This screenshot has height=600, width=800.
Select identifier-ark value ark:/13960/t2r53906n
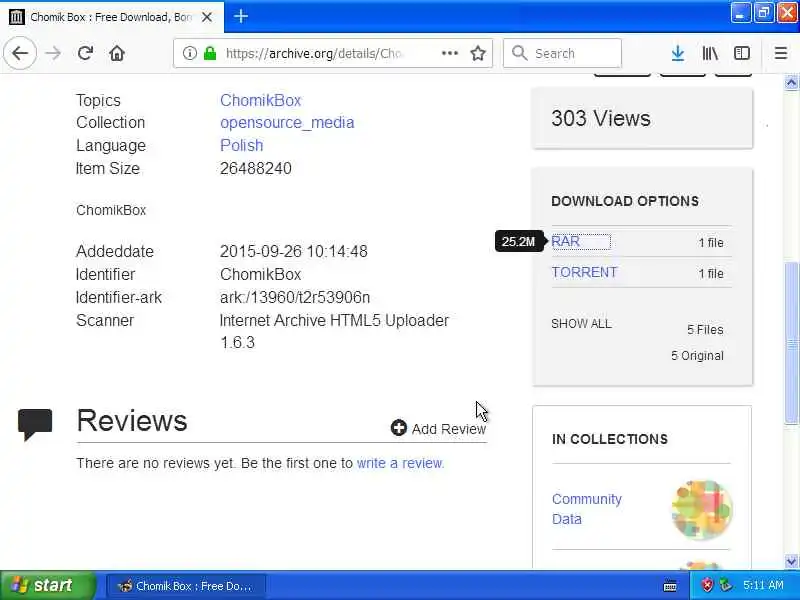click(x=295, y=297)
